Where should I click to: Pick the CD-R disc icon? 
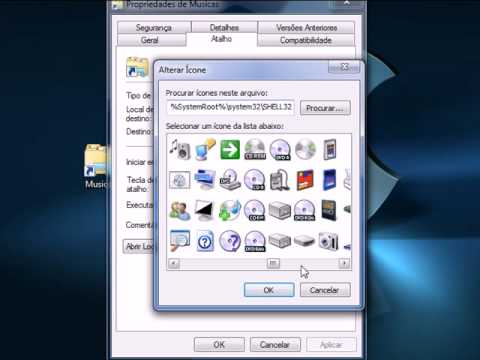(255, 180)
